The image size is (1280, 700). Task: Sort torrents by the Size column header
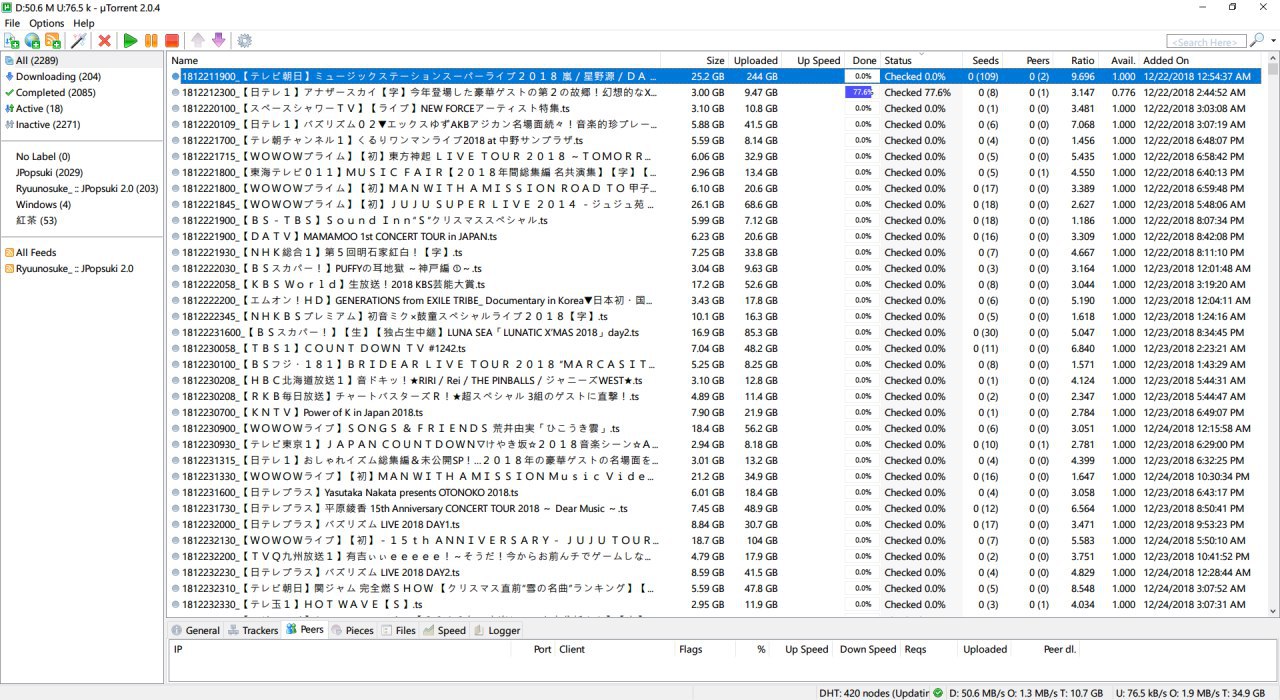695,61
